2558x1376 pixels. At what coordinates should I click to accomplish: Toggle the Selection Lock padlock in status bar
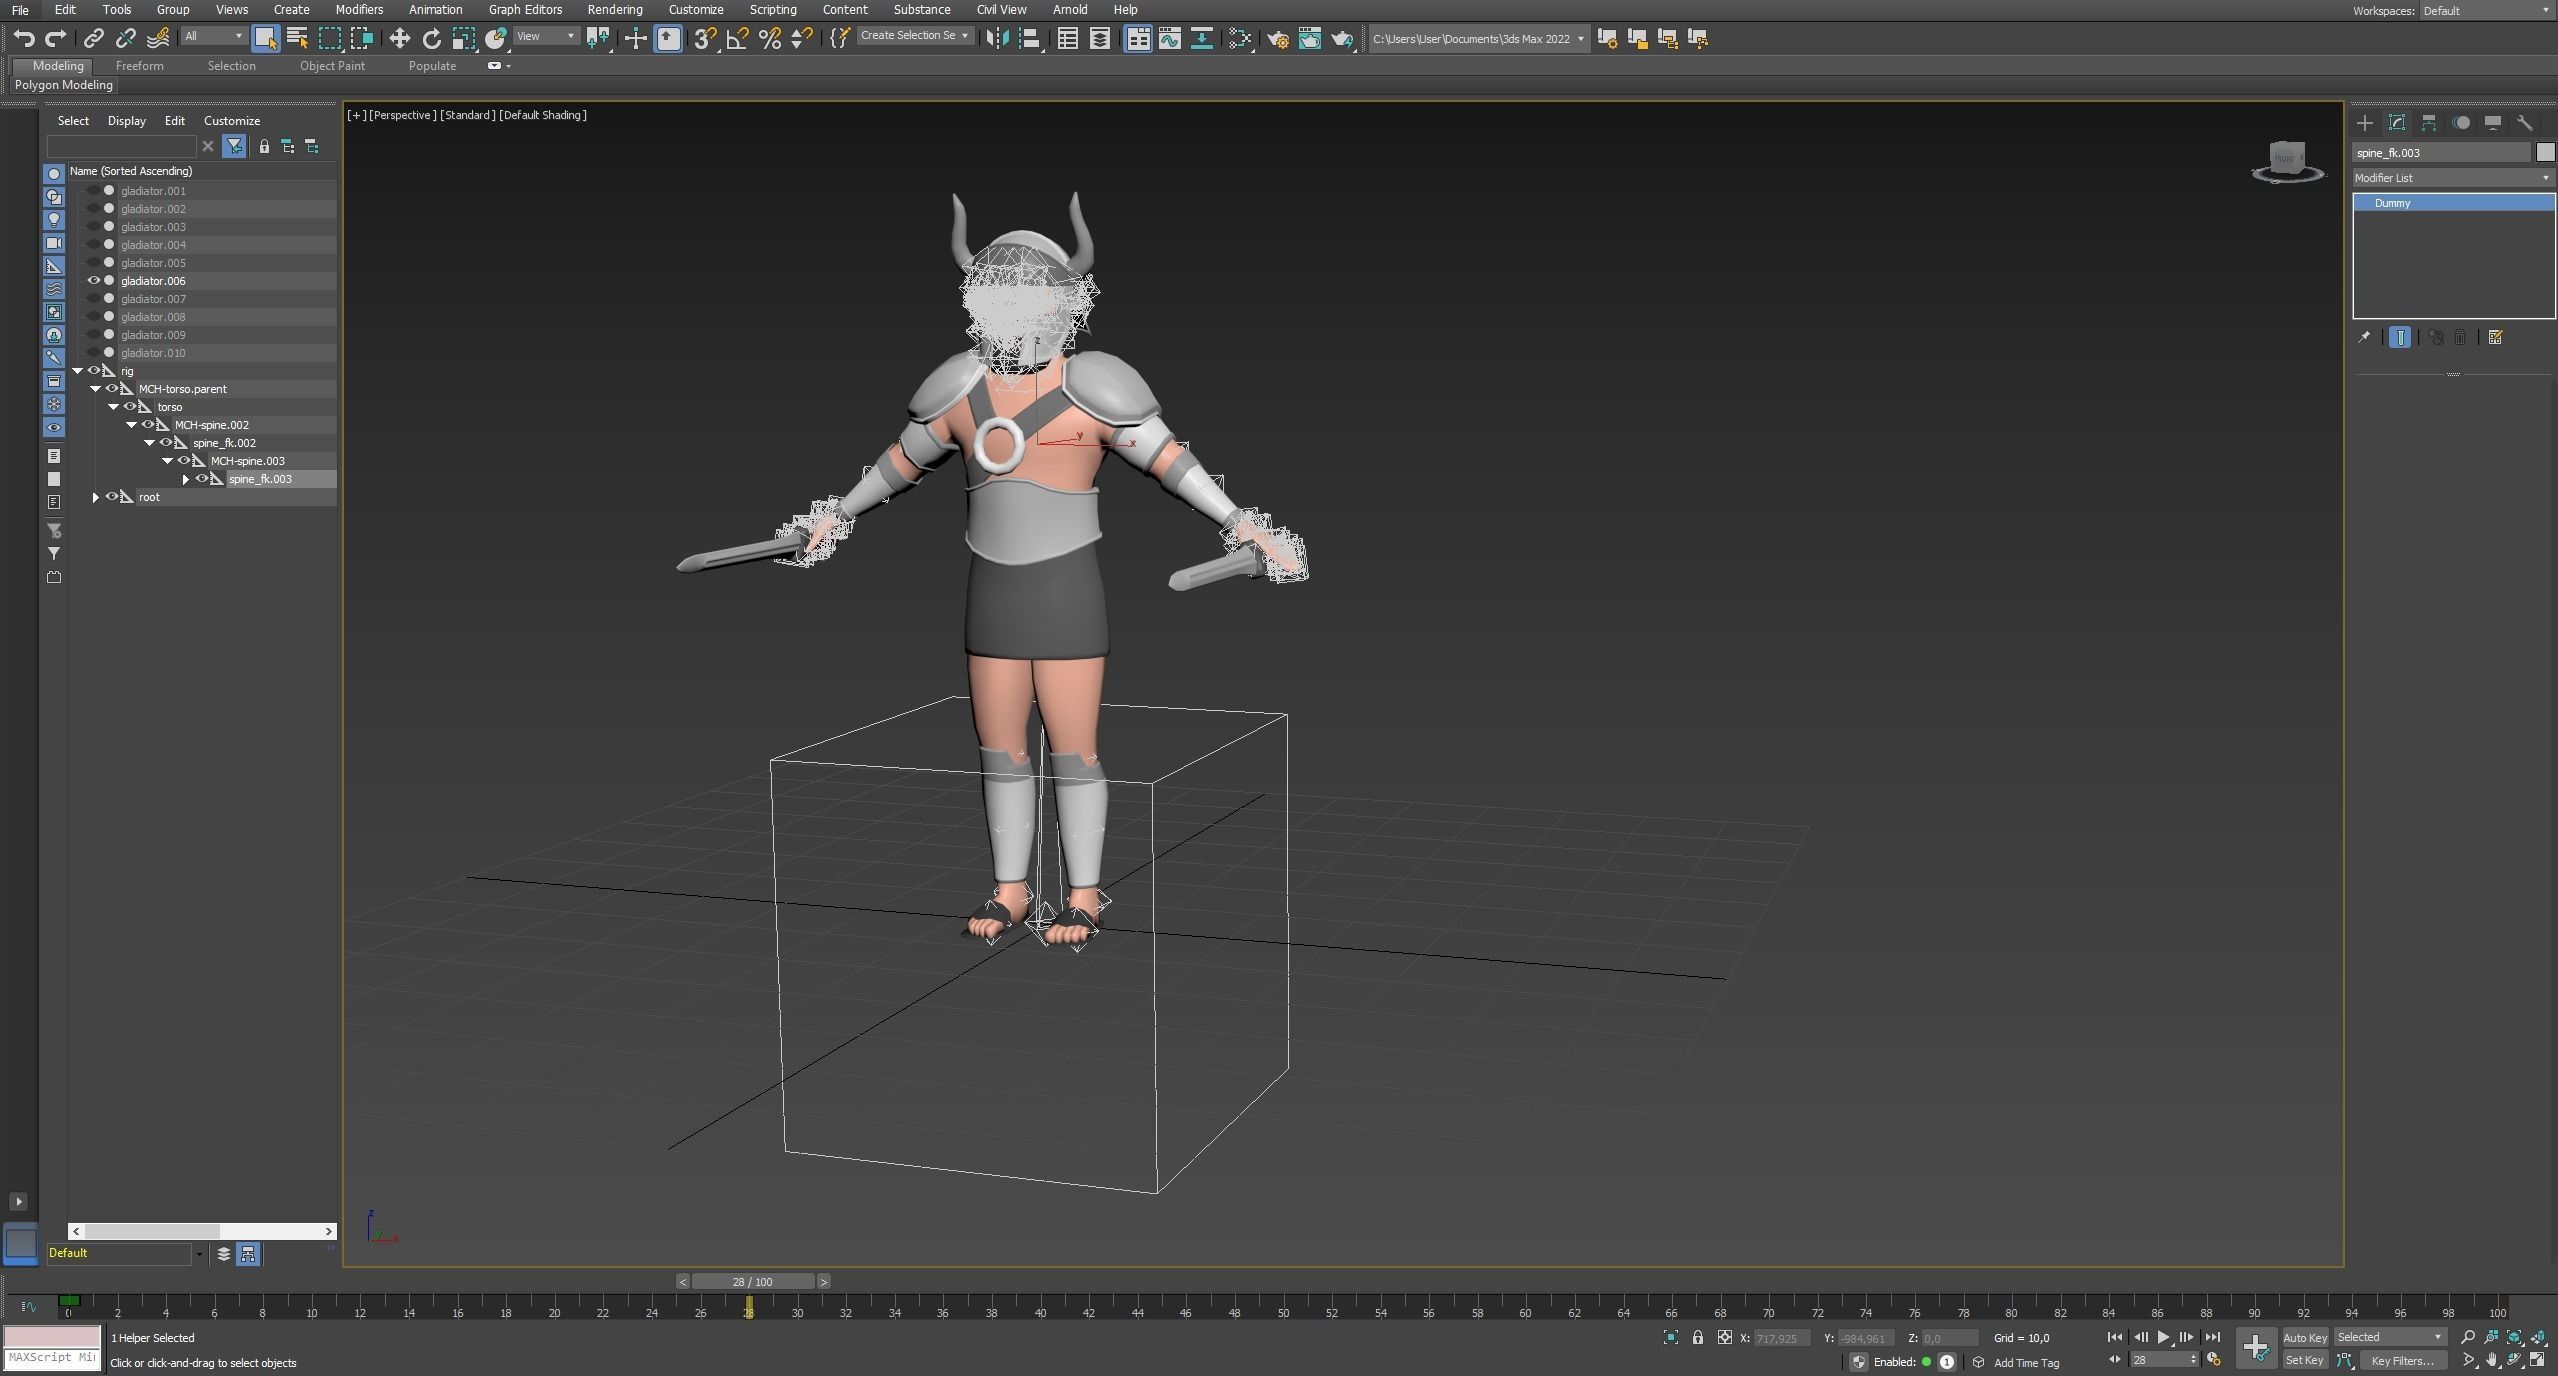(1698, 1338)
